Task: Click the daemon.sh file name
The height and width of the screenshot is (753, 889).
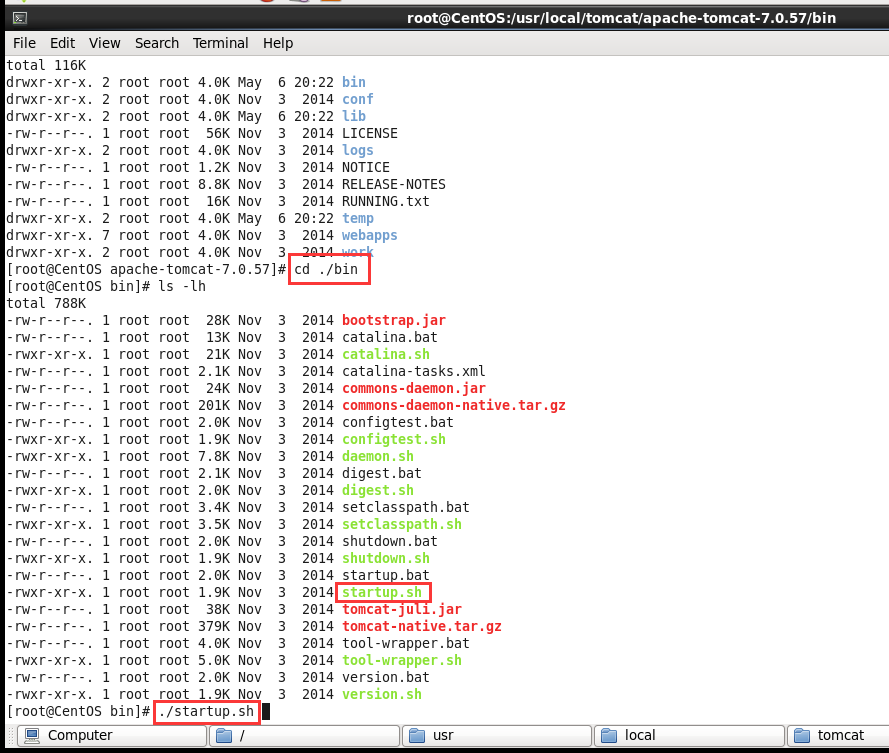Action: (x=378, y=456)
